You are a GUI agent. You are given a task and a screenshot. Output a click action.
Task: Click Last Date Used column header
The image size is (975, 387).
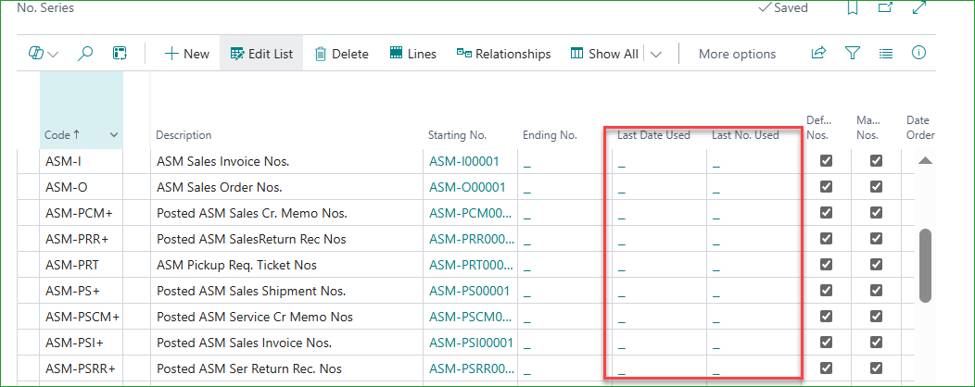pos(654,135)
